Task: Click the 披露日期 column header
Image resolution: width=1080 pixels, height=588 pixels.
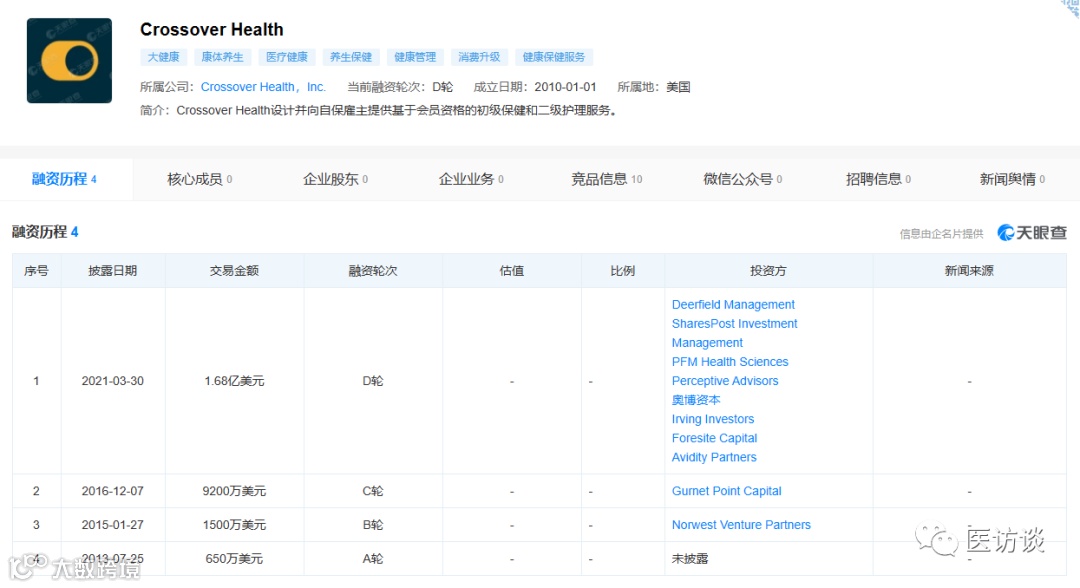Action: [113, 271]
